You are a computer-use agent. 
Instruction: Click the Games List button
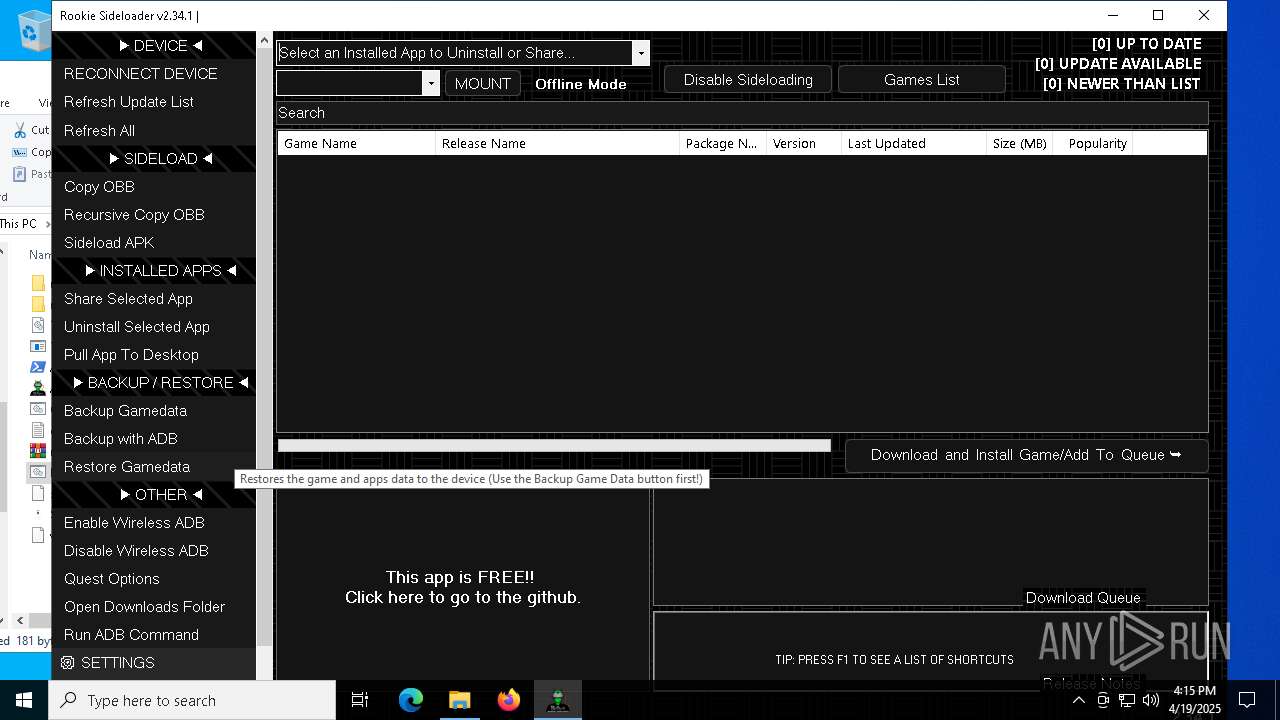click(x=922, y=80)
